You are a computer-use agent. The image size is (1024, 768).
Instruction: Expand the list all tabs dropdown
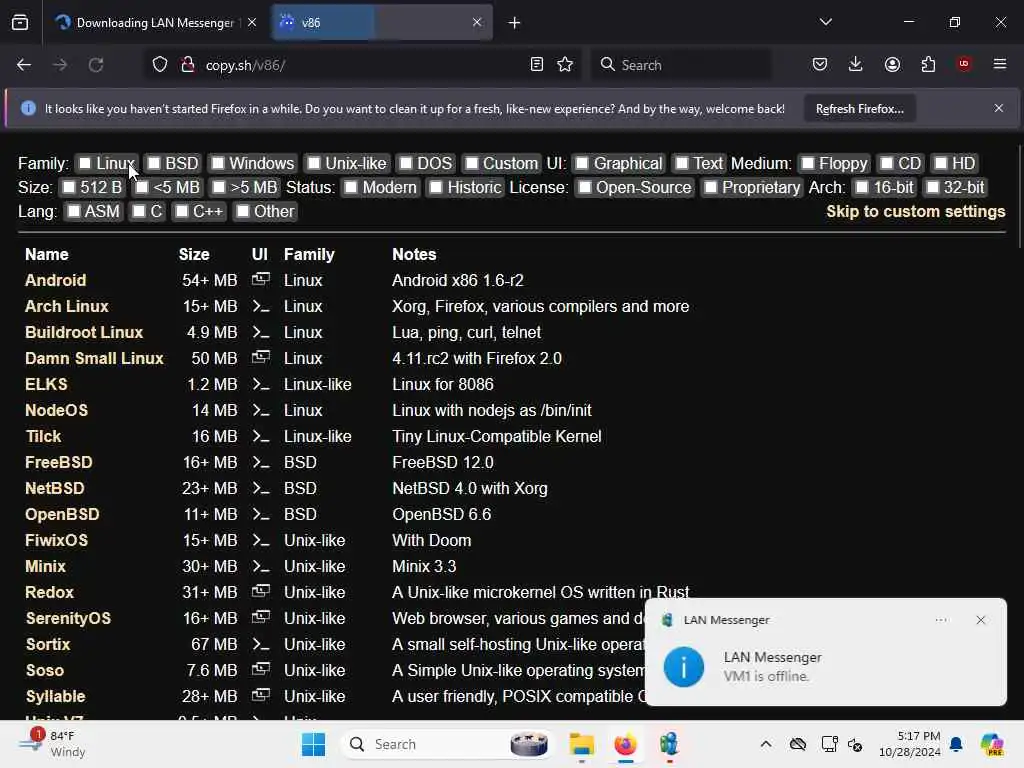pyautogui.click(x=825, y=22)
